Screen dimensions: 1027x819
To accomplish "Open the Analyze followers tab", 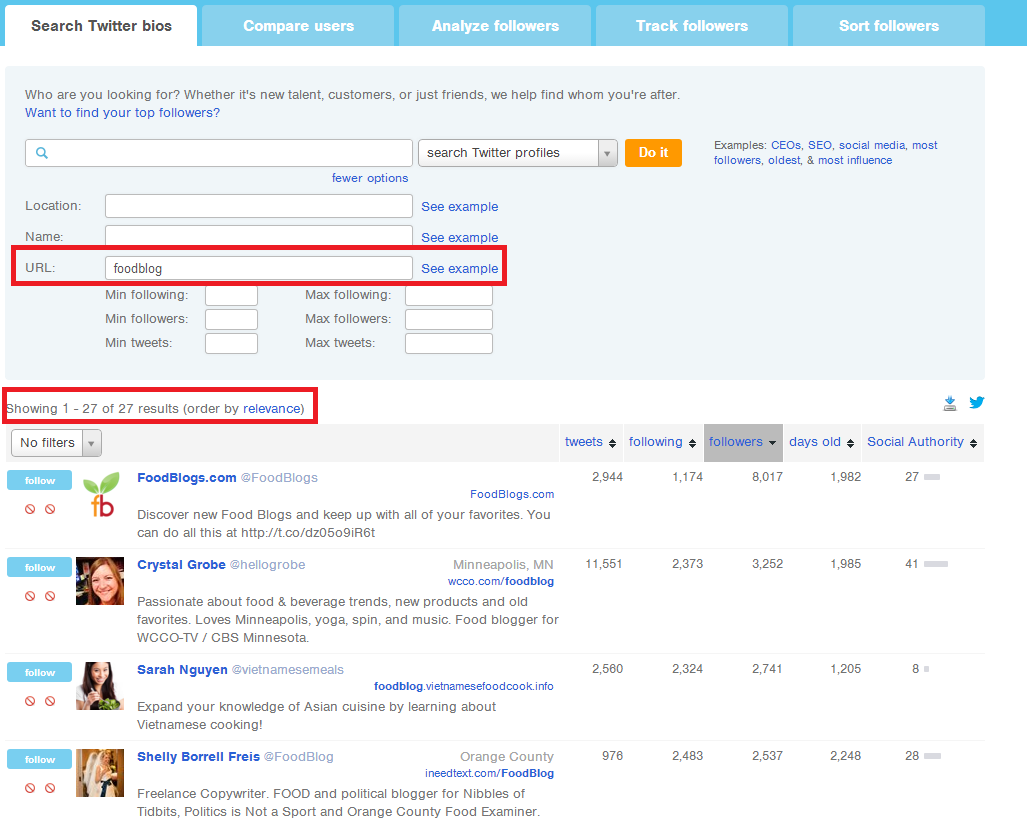I will pos(495,26).
